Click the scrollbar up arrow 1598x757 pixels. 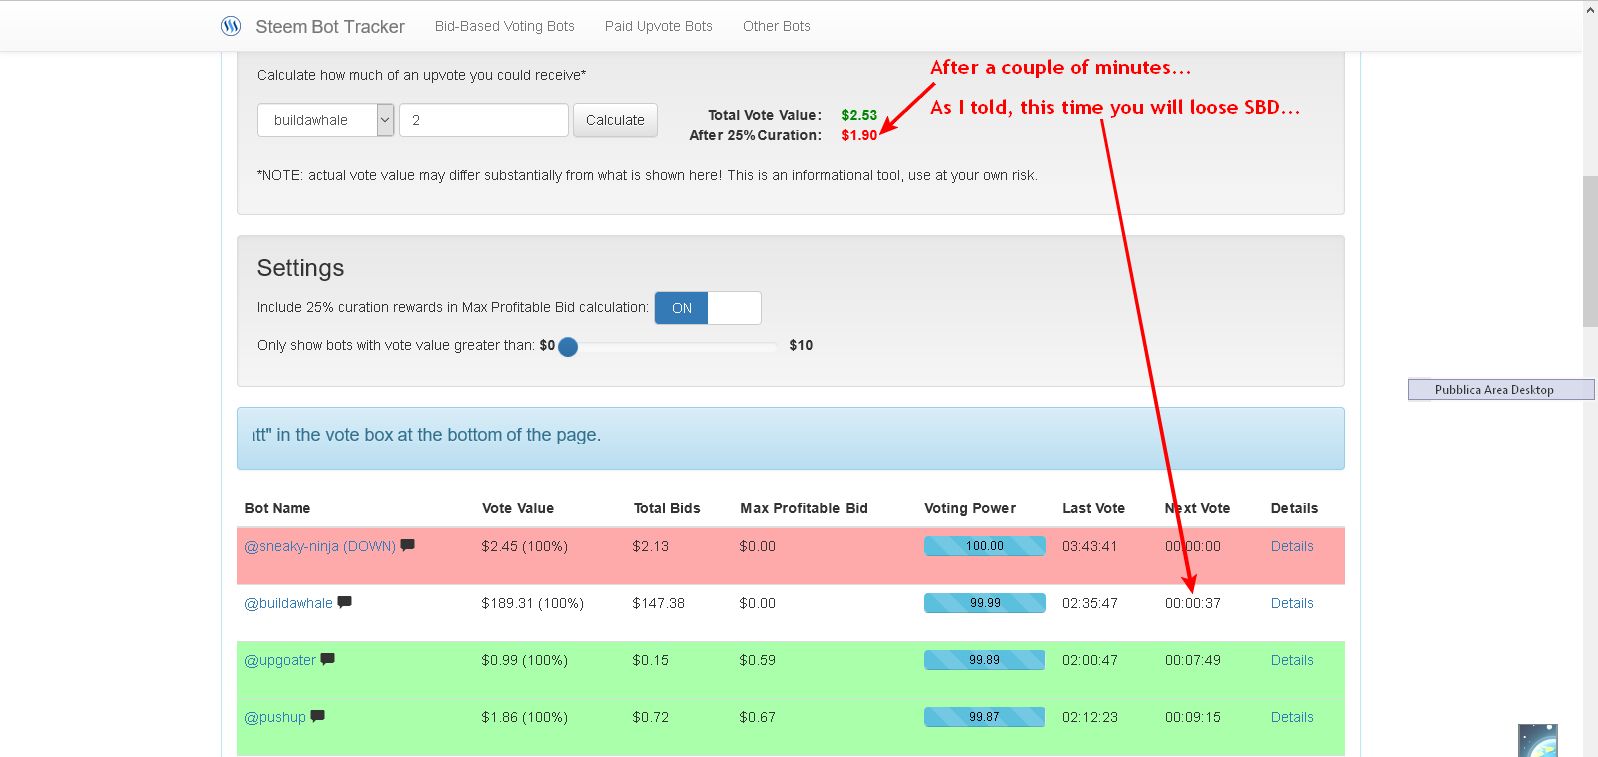1590,10
